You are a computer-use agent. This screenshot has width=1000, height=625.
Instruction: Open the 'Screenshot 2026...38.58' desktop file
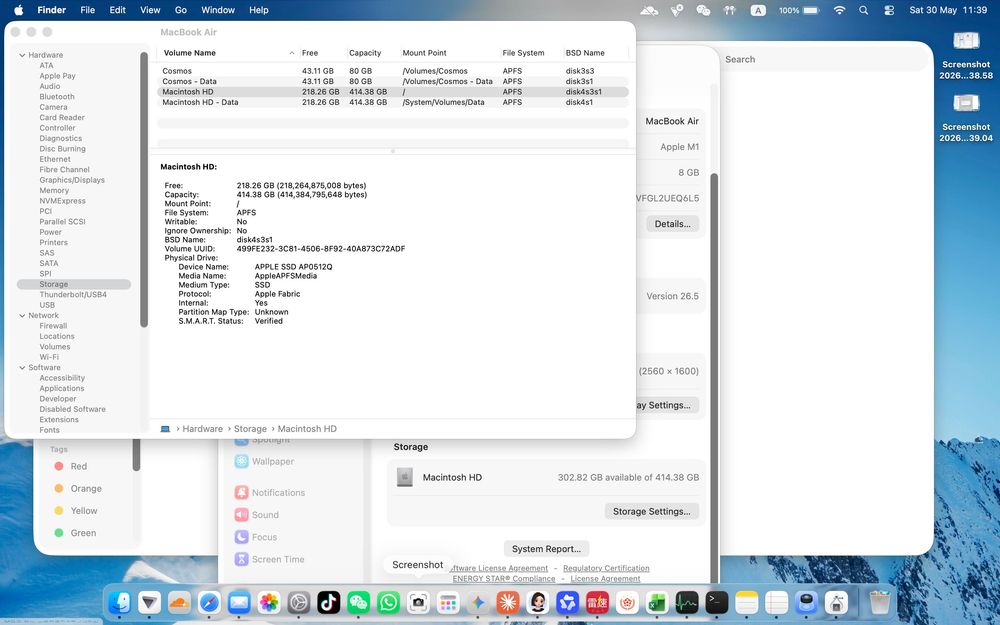click(x=966, y=54)
